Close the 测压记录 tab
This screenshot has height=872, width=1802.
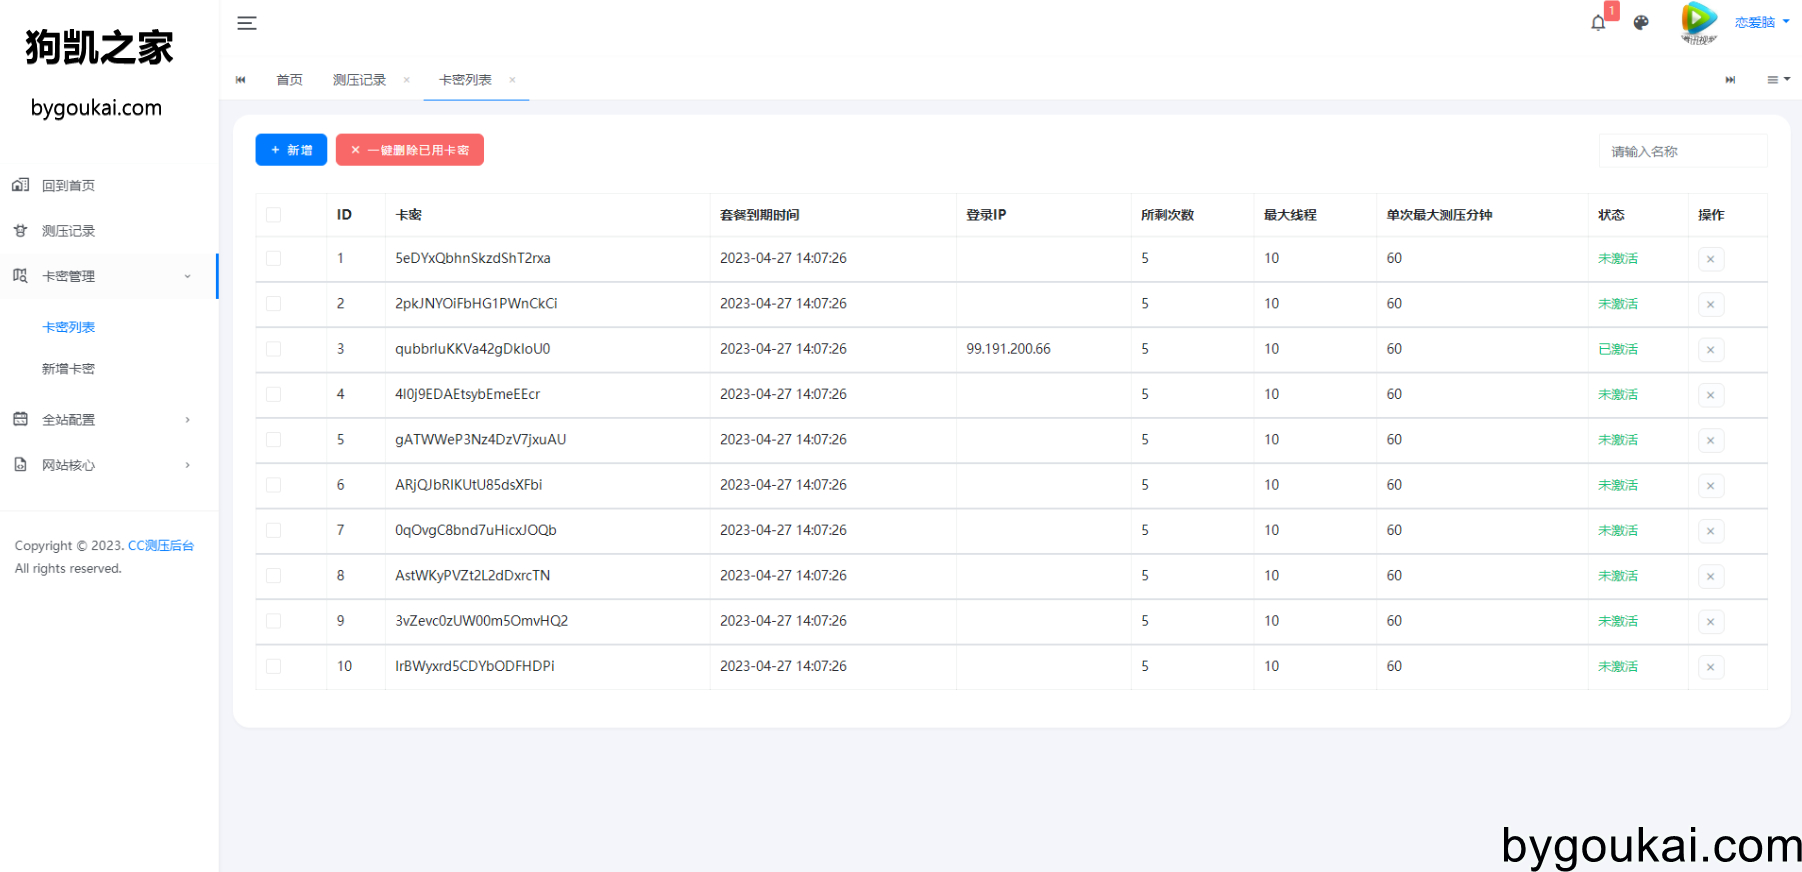[406, 80]
